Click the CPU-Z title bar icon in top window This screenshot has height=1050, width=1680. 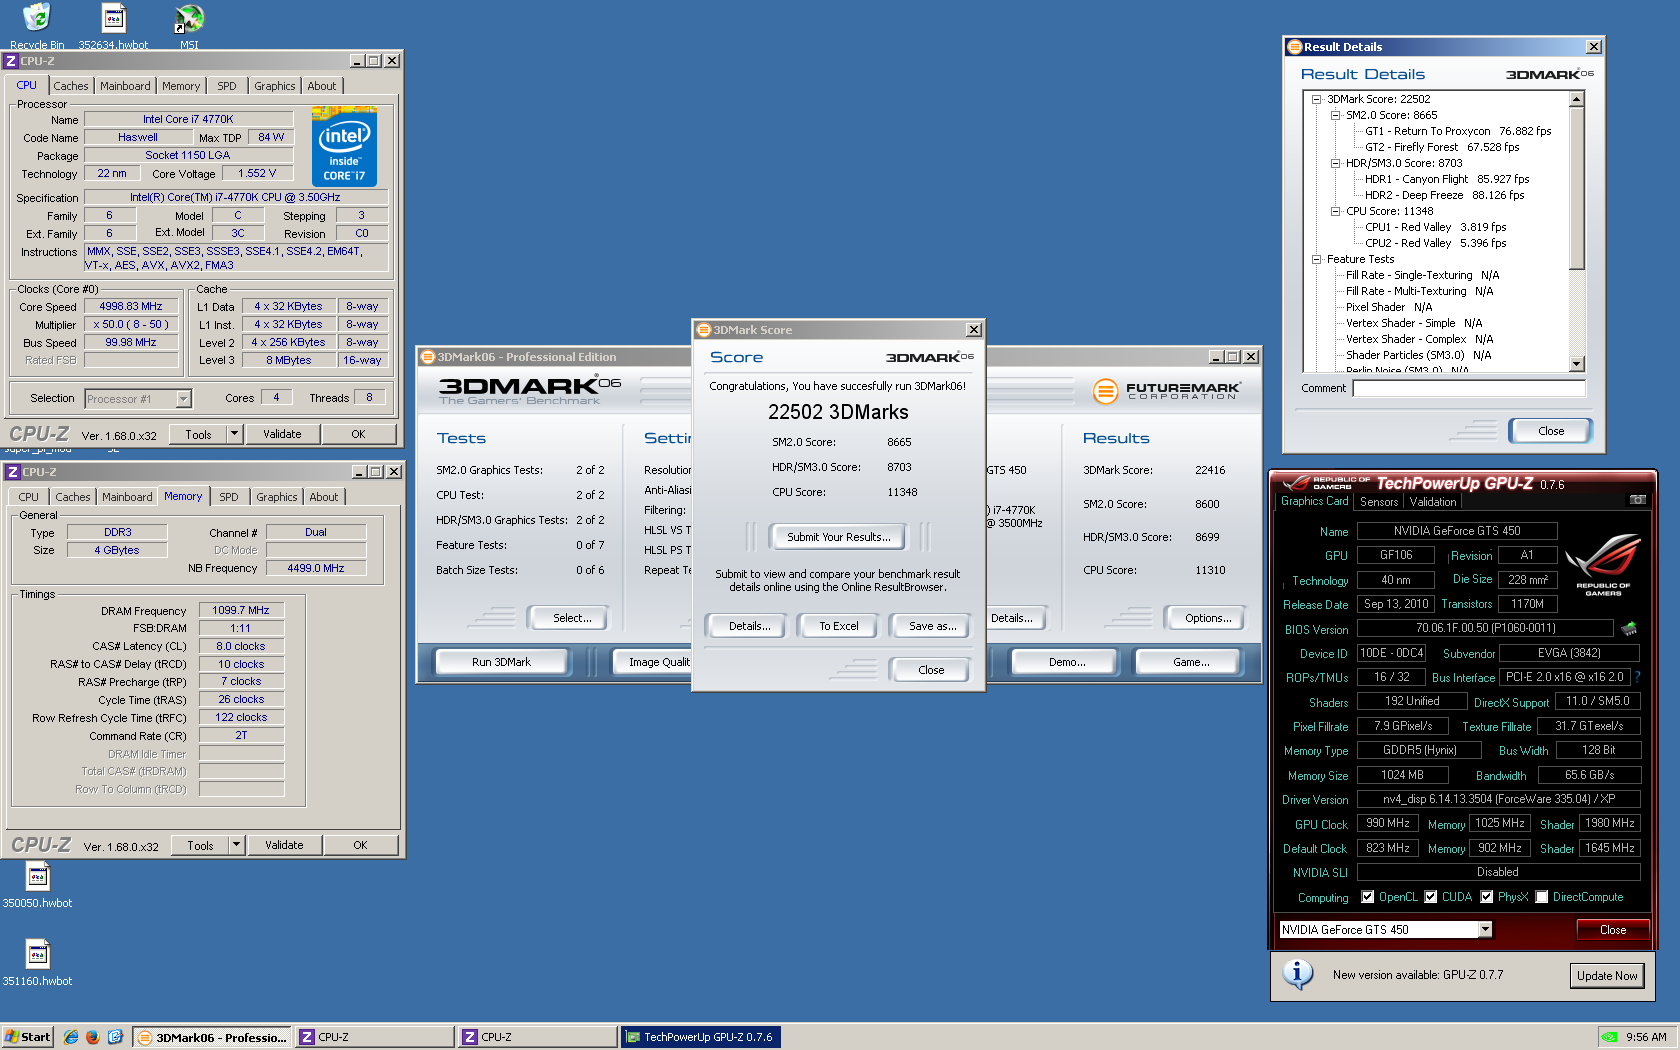click(11, 61)
